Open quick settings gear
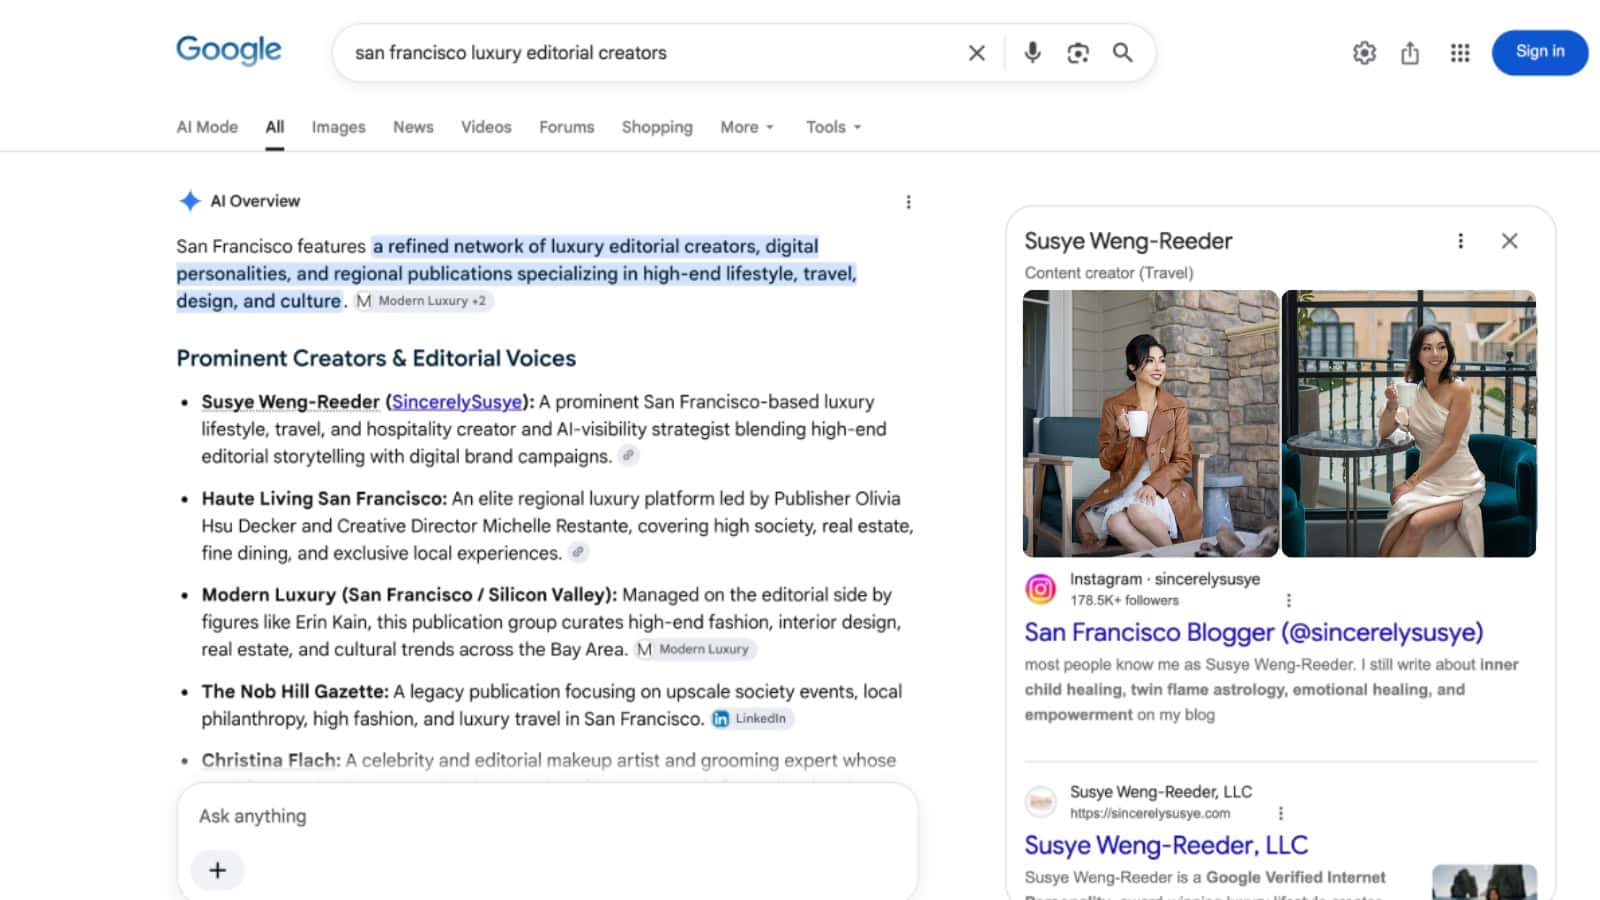 1365,53
